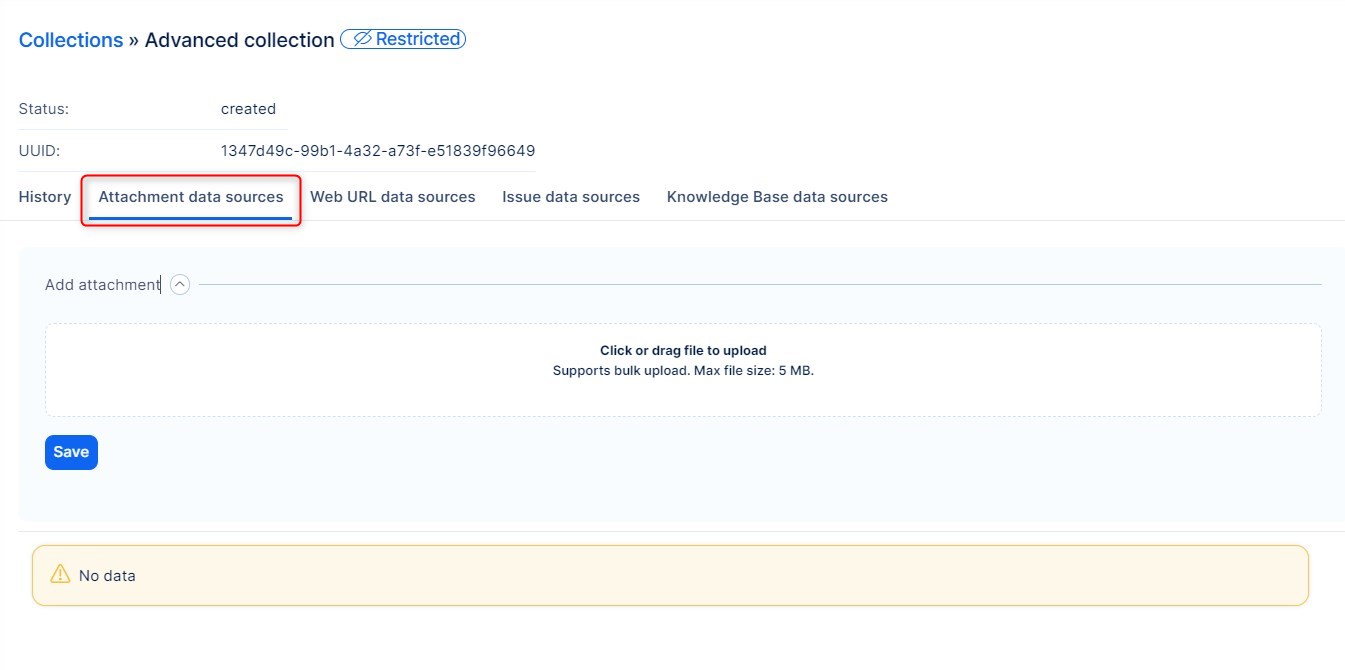
Task: Click the Advanced collection page title
Action: [239, 40]
